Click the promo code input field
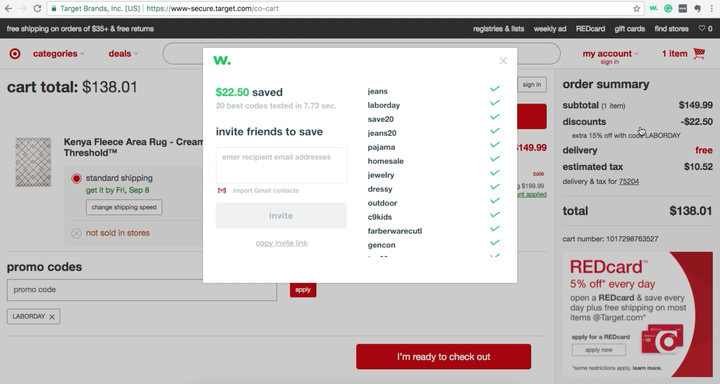Image resolution: width=720 pixels, height=384 pixels. pyautogui.click(x=142, y=290)
